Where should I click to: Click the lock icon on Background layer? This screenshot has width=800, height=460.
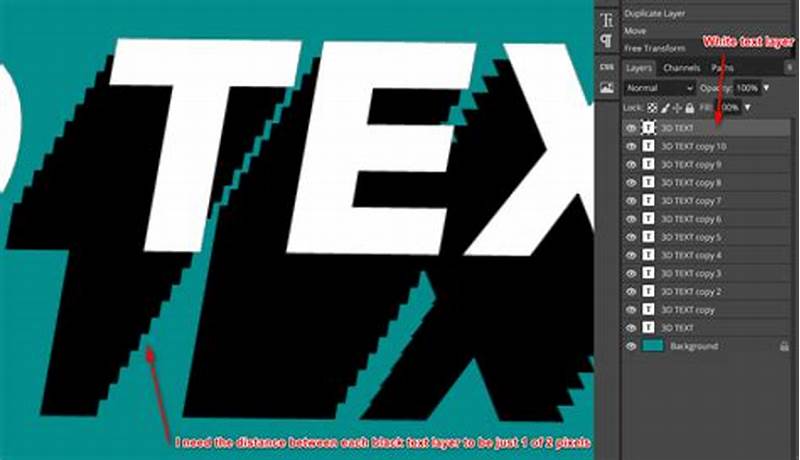[x=784, y=346]
